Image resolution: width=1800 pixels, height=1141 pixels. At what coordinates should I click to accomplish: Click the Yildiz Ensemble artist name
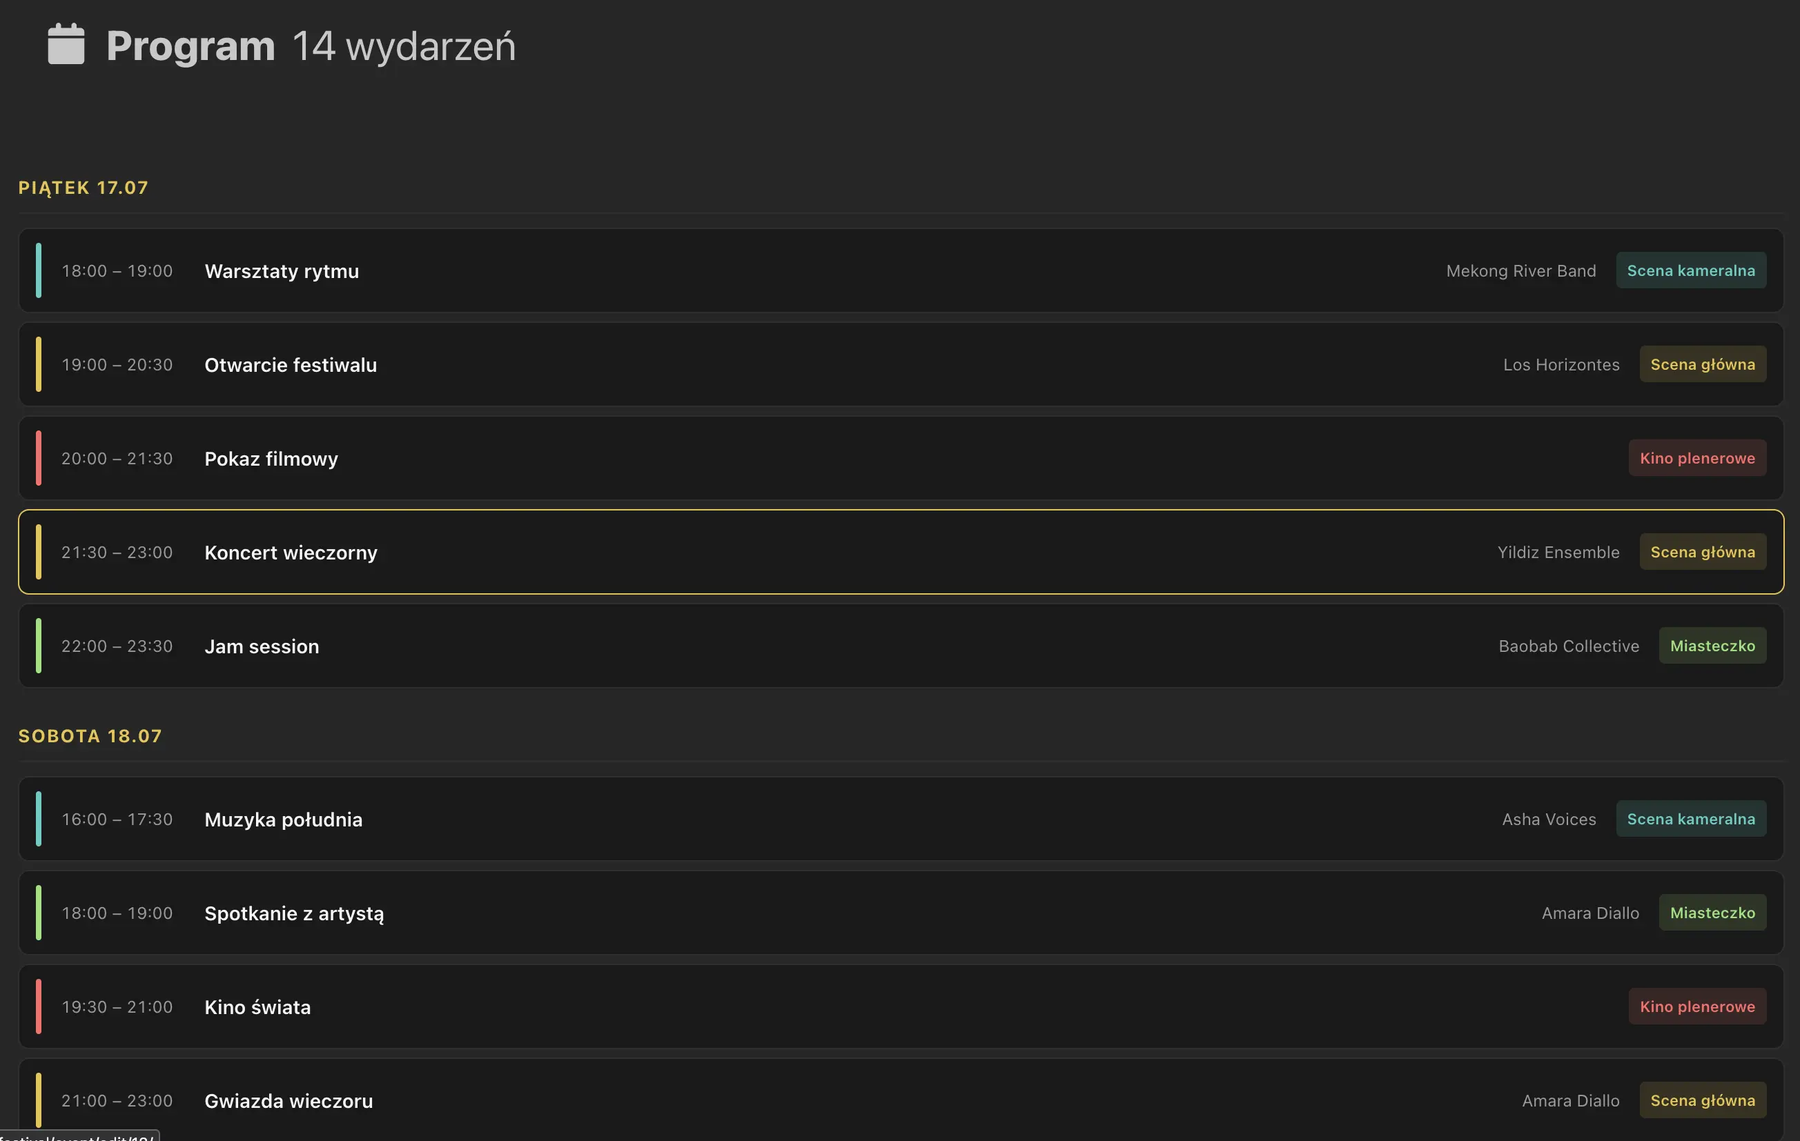point(1558,552)
